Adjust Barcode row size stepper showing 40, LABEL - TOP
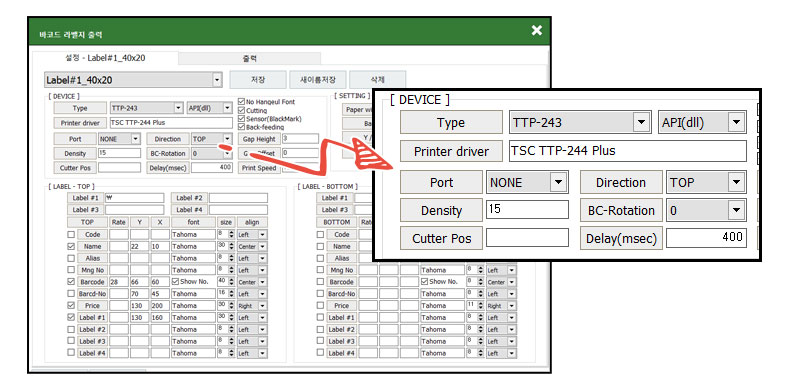 pyautogui.click(x=231, y=282)
